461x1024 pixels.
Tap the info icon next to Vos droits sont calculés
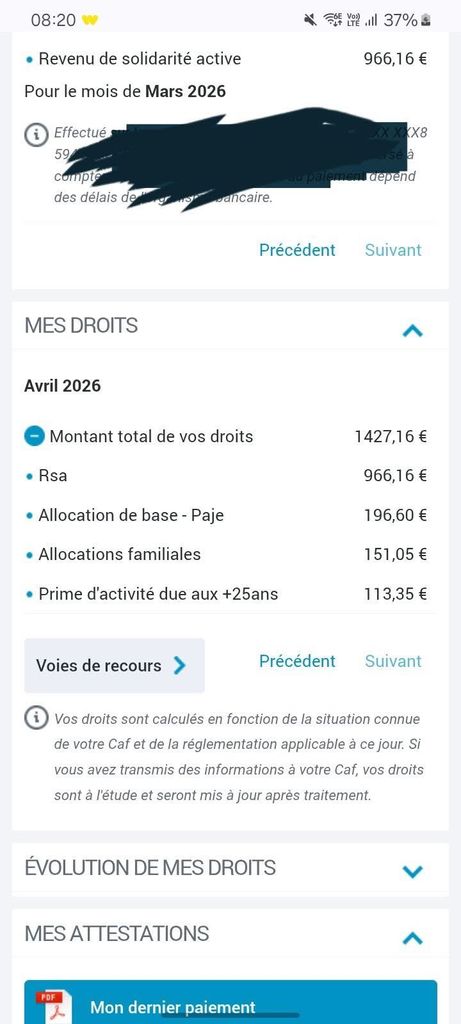point(37,719)
